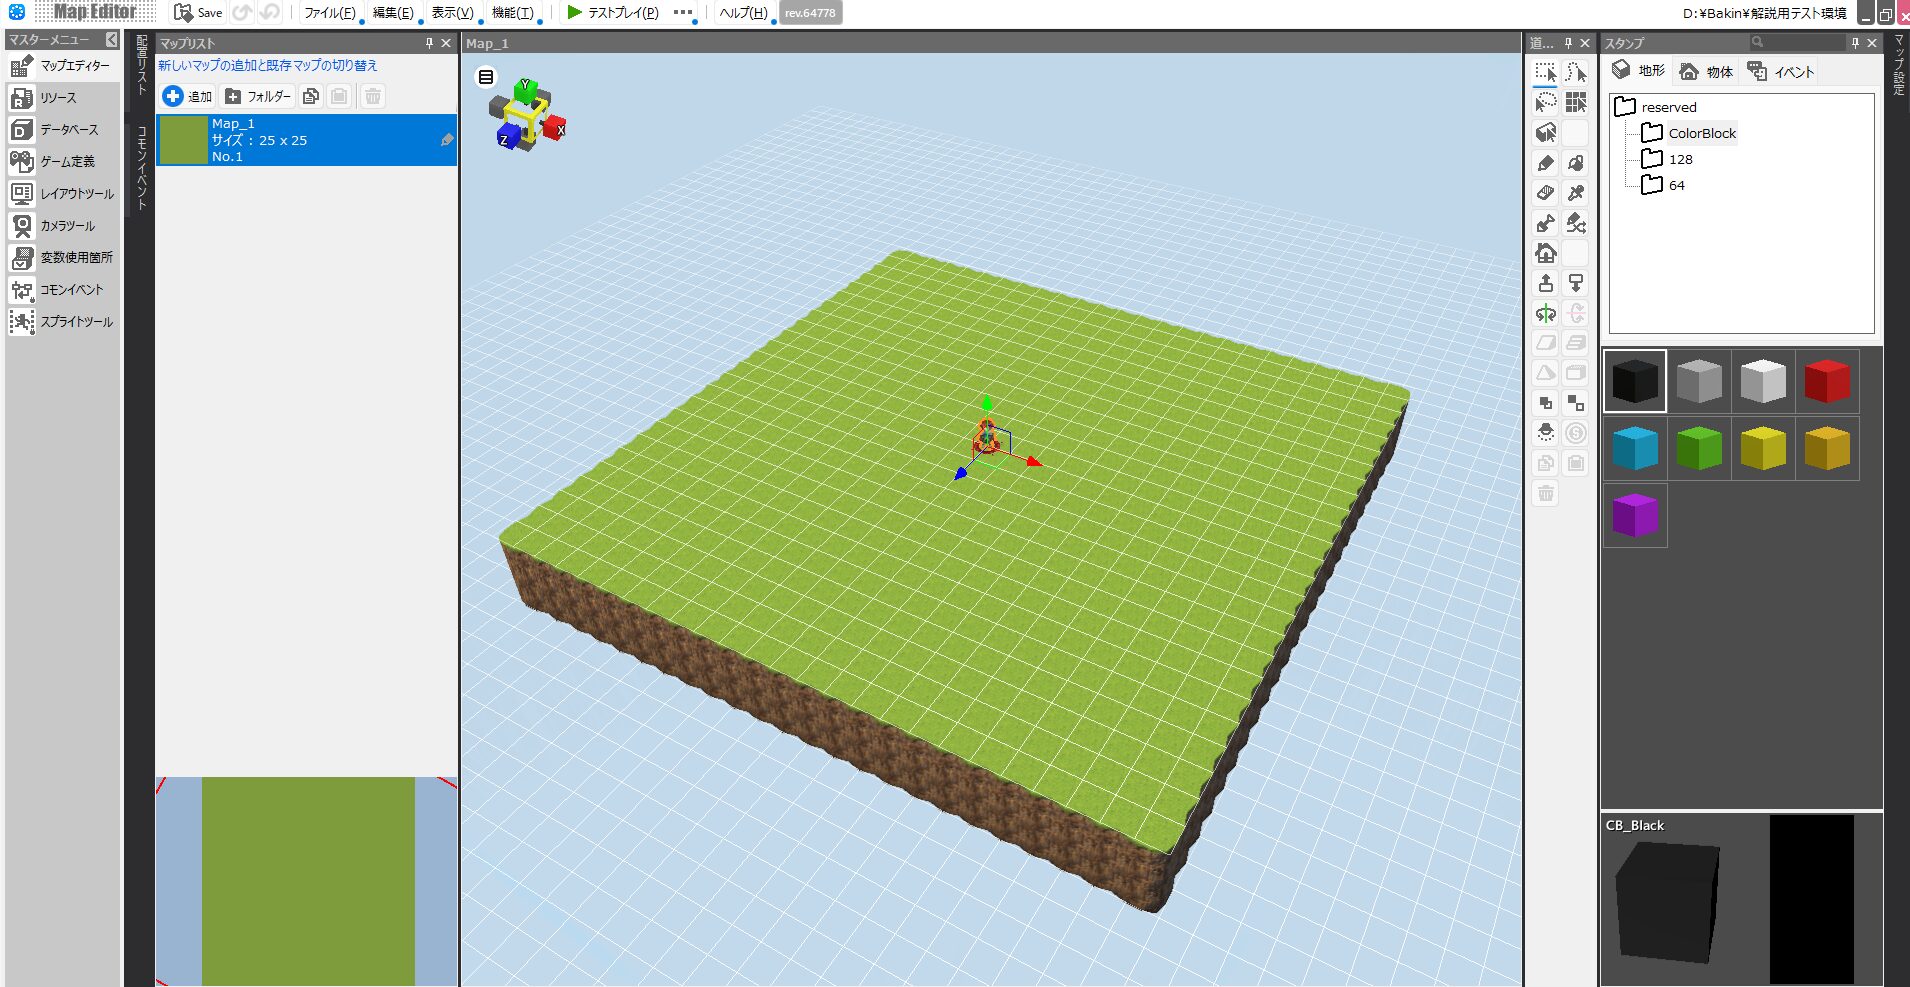Screen dimensions: 1910x987
Task: Open the Database (データベース) from master menu
Action: coord(62,130)
